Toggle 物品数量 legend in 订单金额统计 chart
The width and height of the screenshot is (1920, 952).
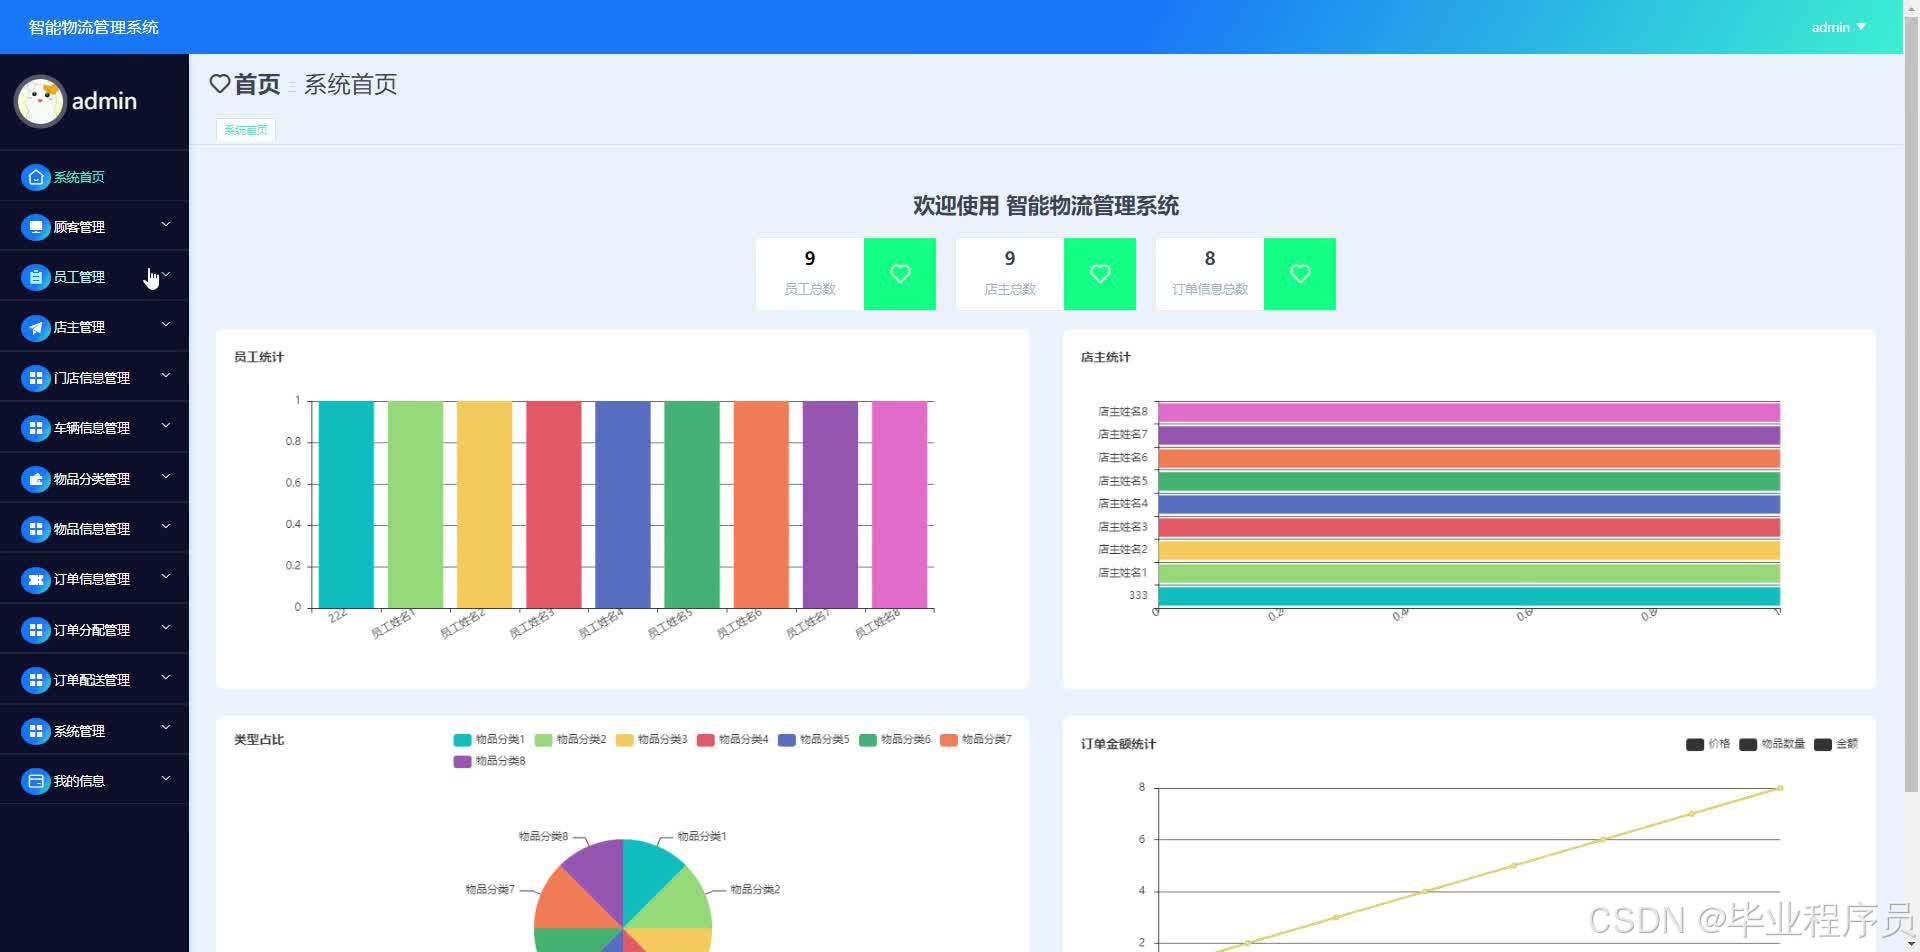click(x=1772, y=744)
